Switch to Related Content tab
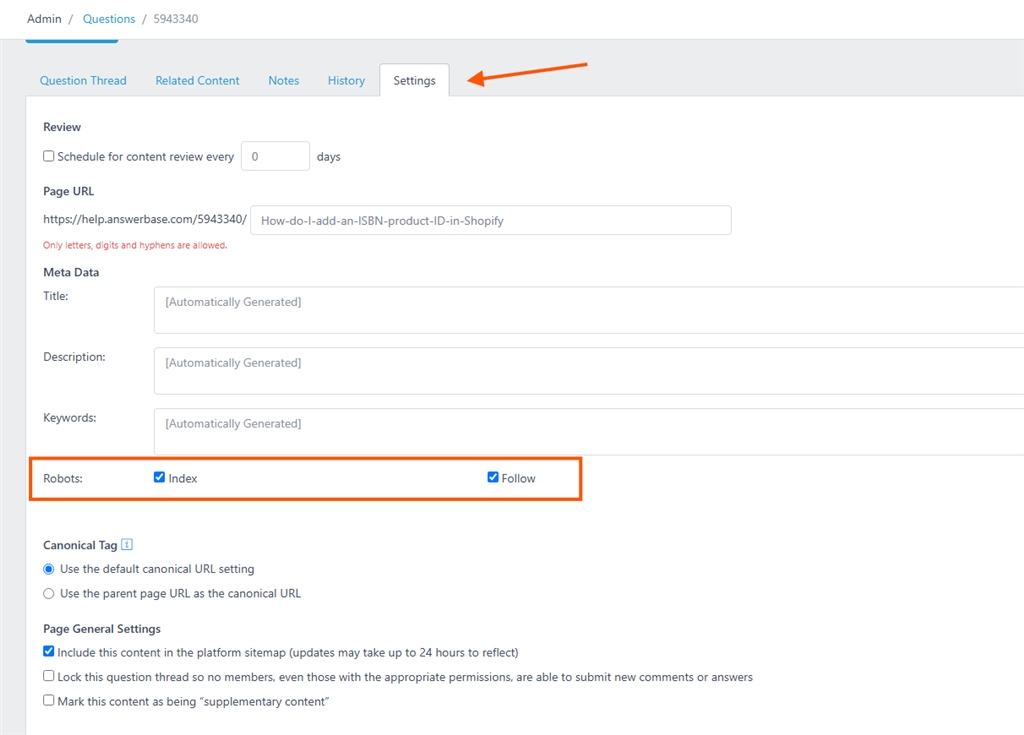Viewport: 1024px width, 735px height. pos(197,80)
